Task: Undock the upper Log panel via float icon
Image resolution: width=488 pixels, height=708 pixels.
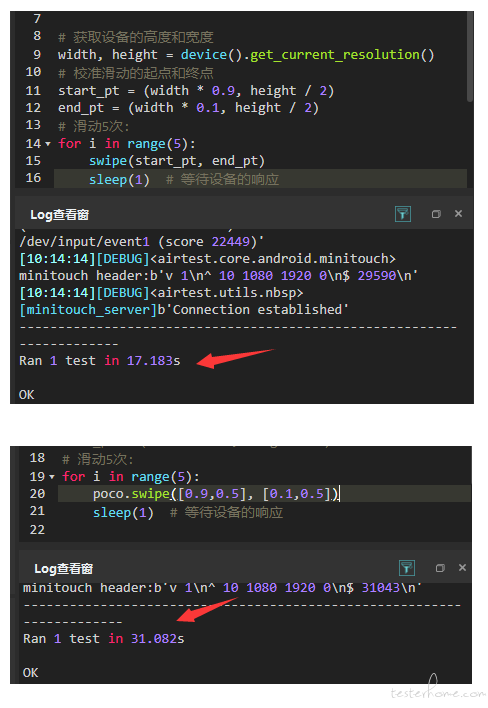Action: [436, 214]
